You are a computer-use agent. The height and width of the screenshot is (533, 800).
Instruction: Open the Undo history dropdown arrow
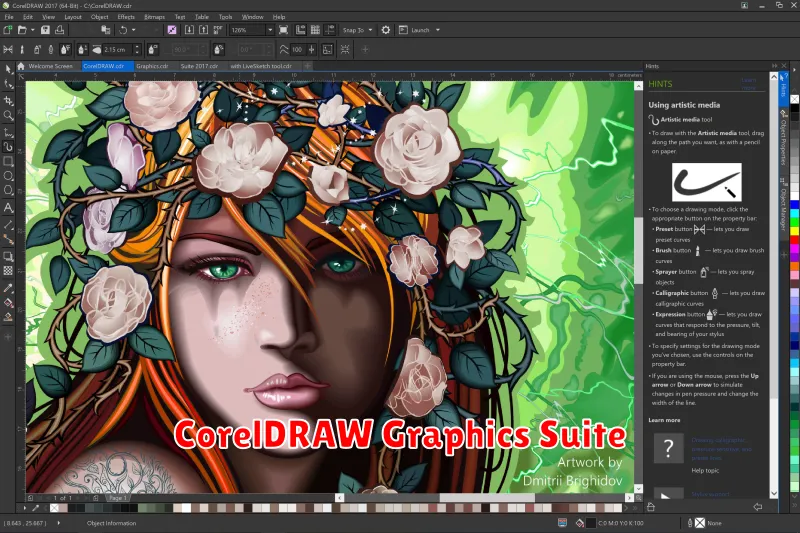pyautogui.click(x=134, y=30)
